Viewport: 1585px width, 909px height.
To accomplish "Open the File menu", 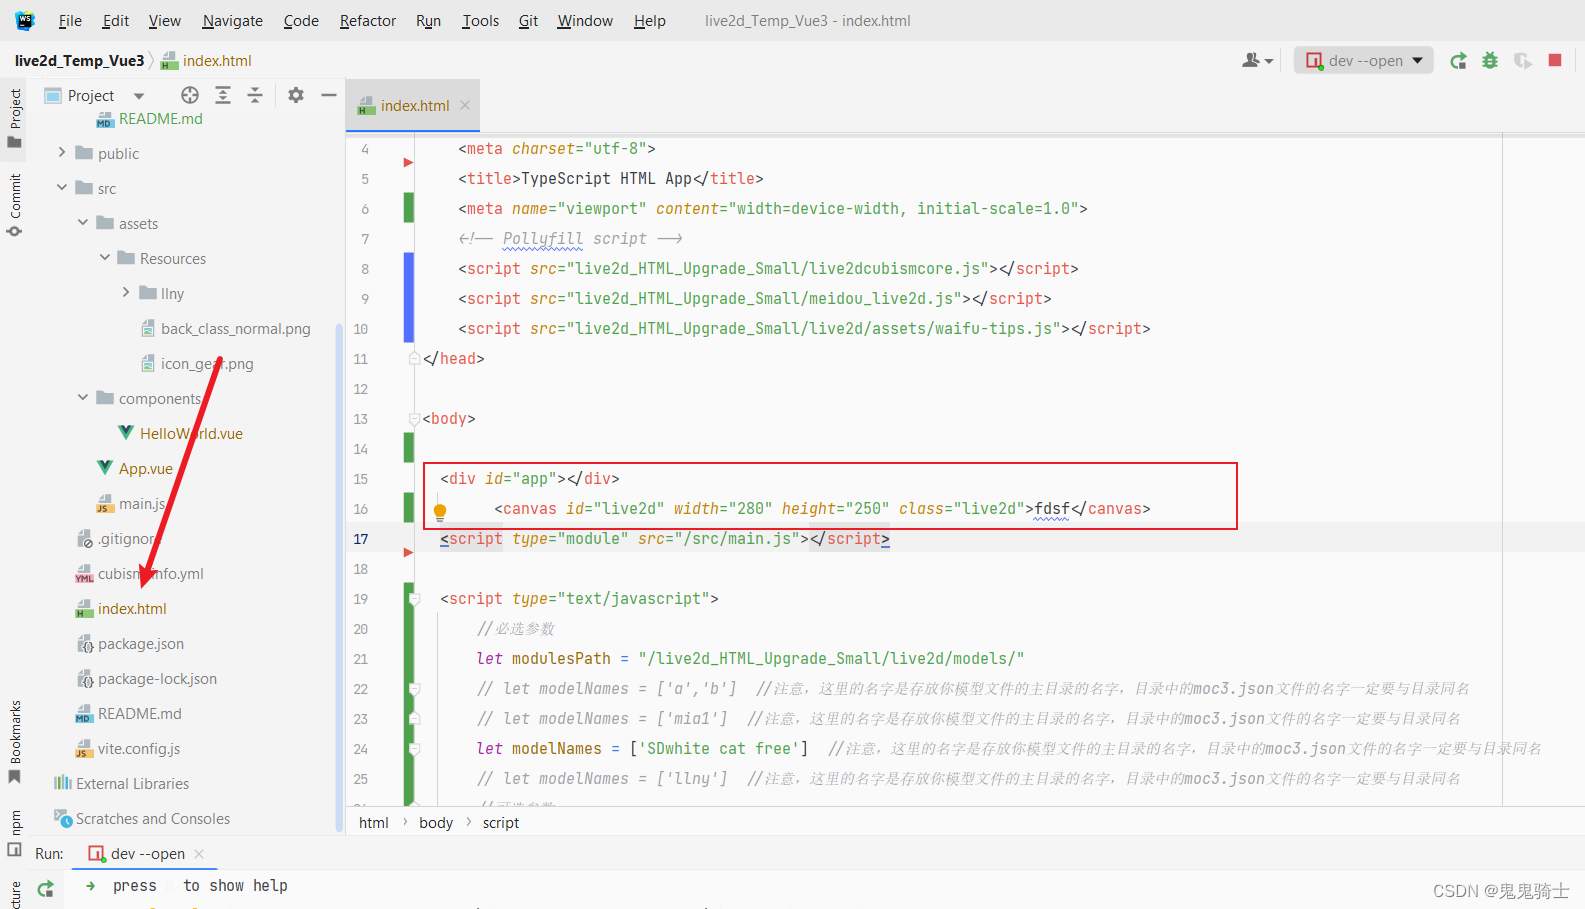I will tap(70, 20).
